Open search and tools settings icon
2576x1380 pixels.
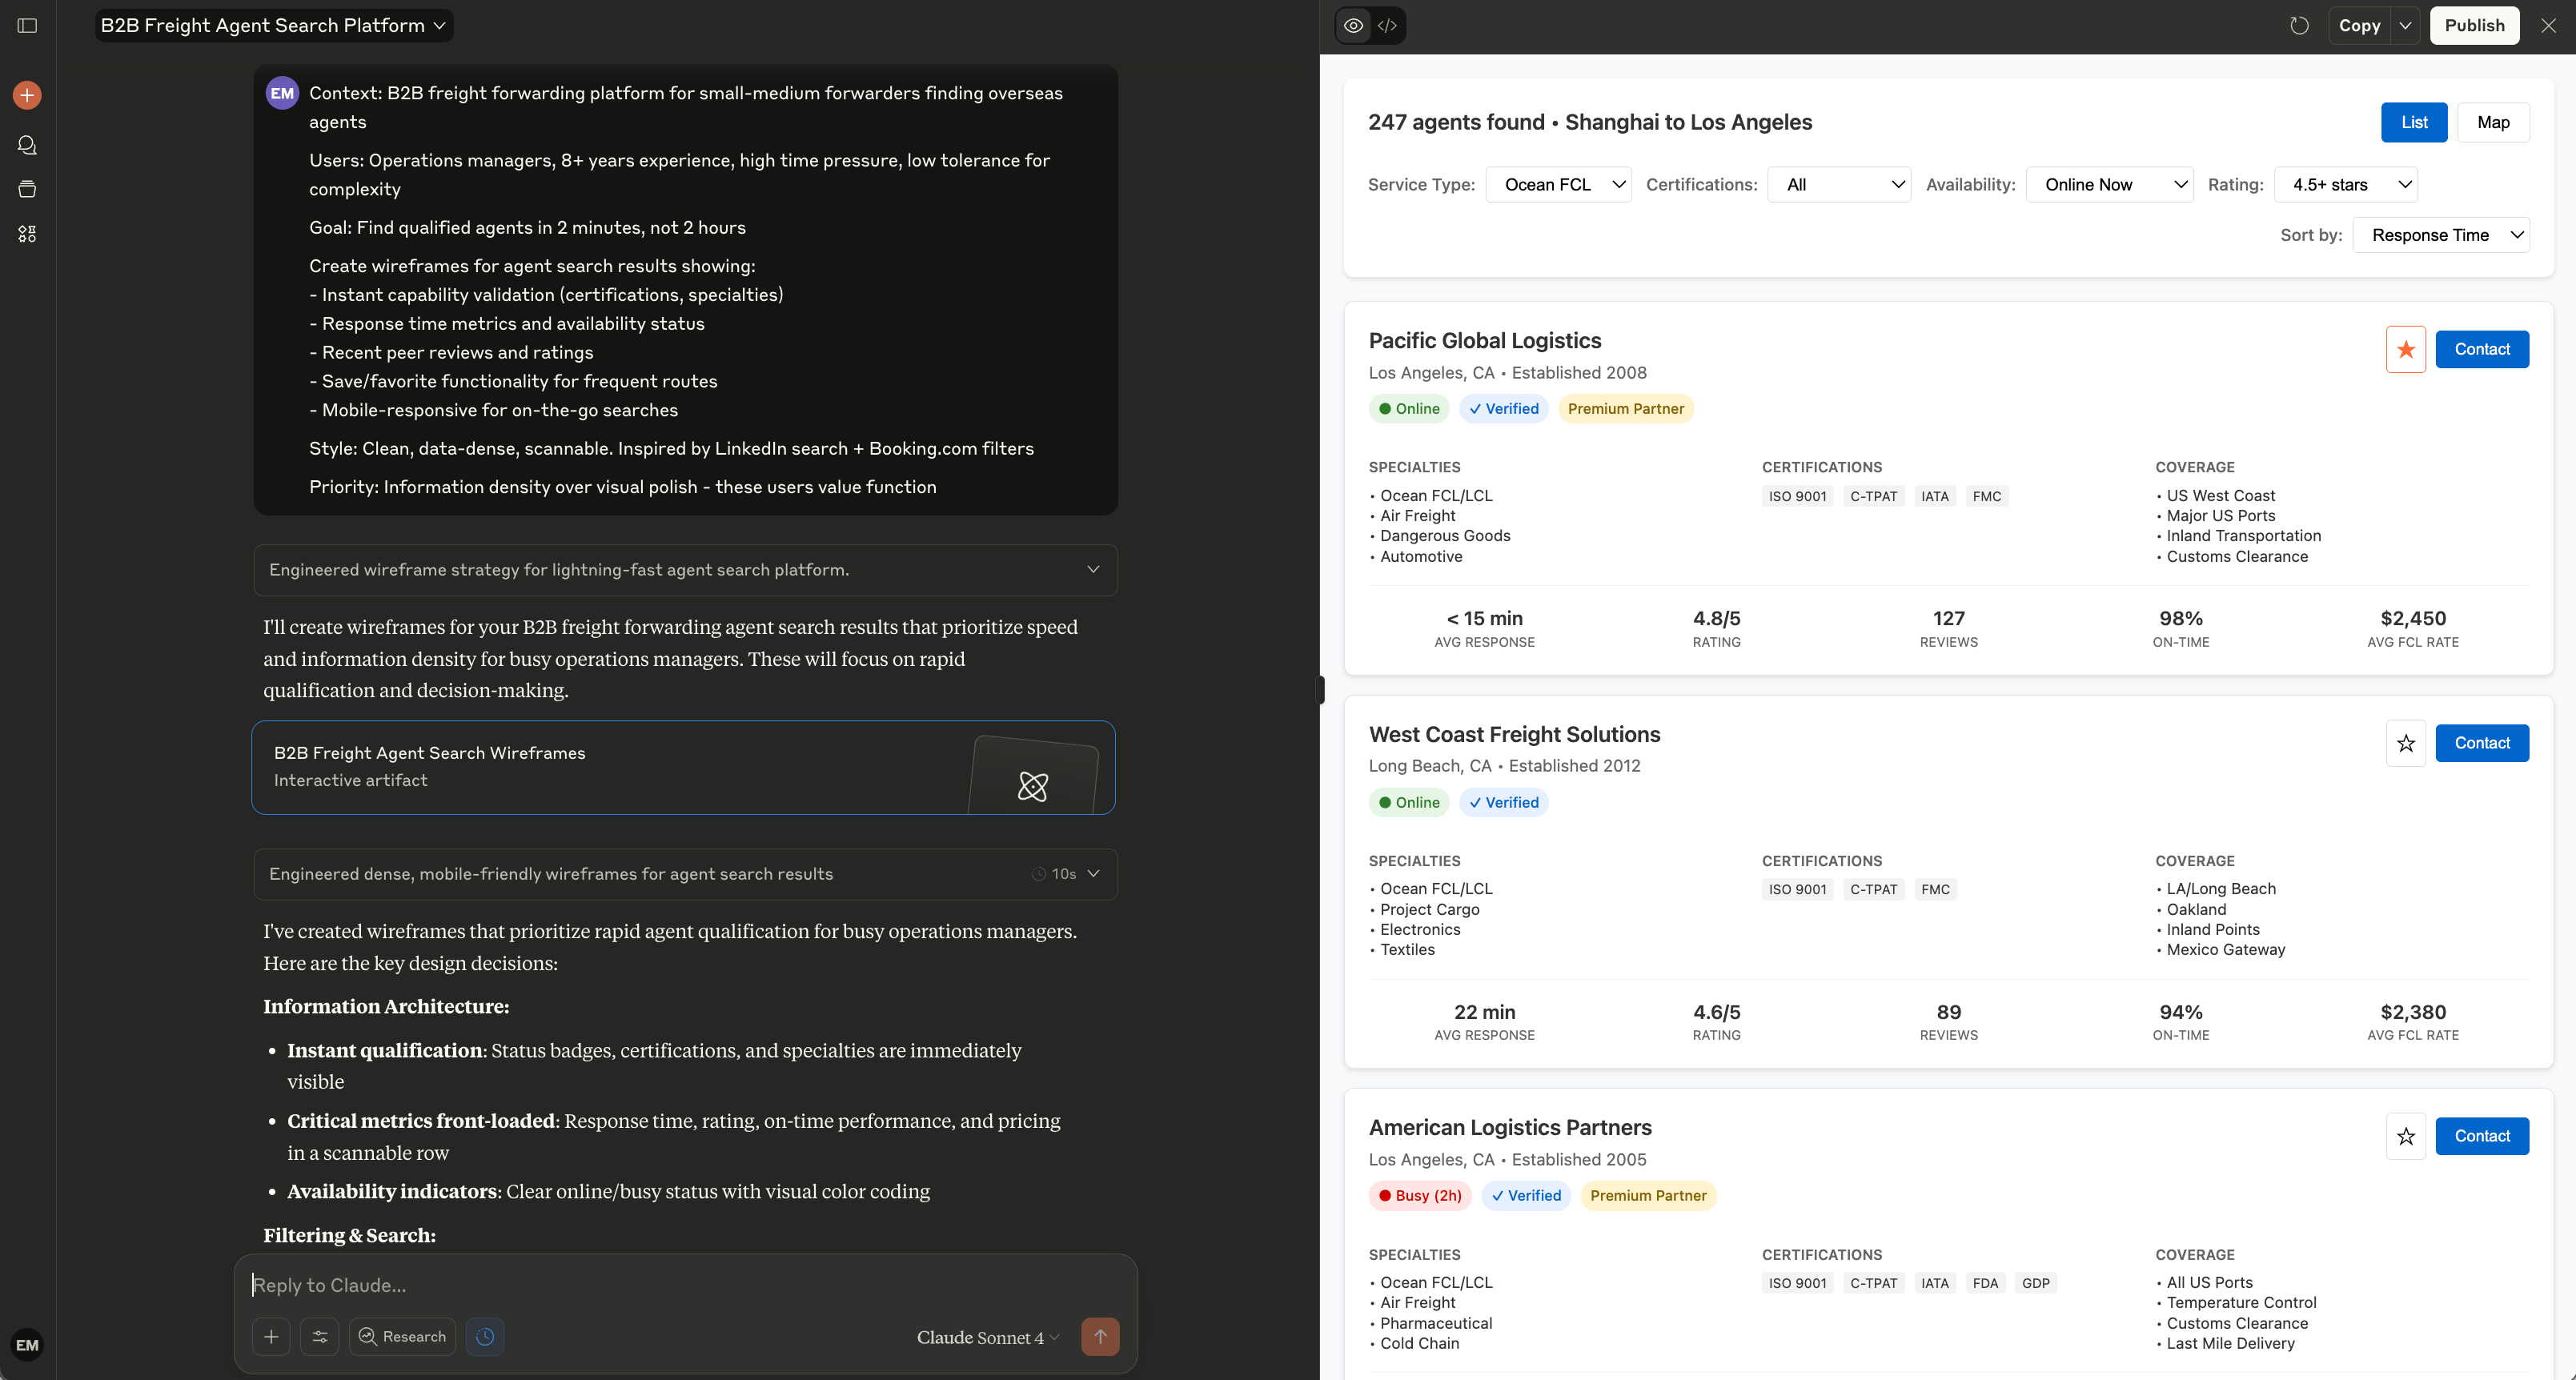tap(320, 1336)
